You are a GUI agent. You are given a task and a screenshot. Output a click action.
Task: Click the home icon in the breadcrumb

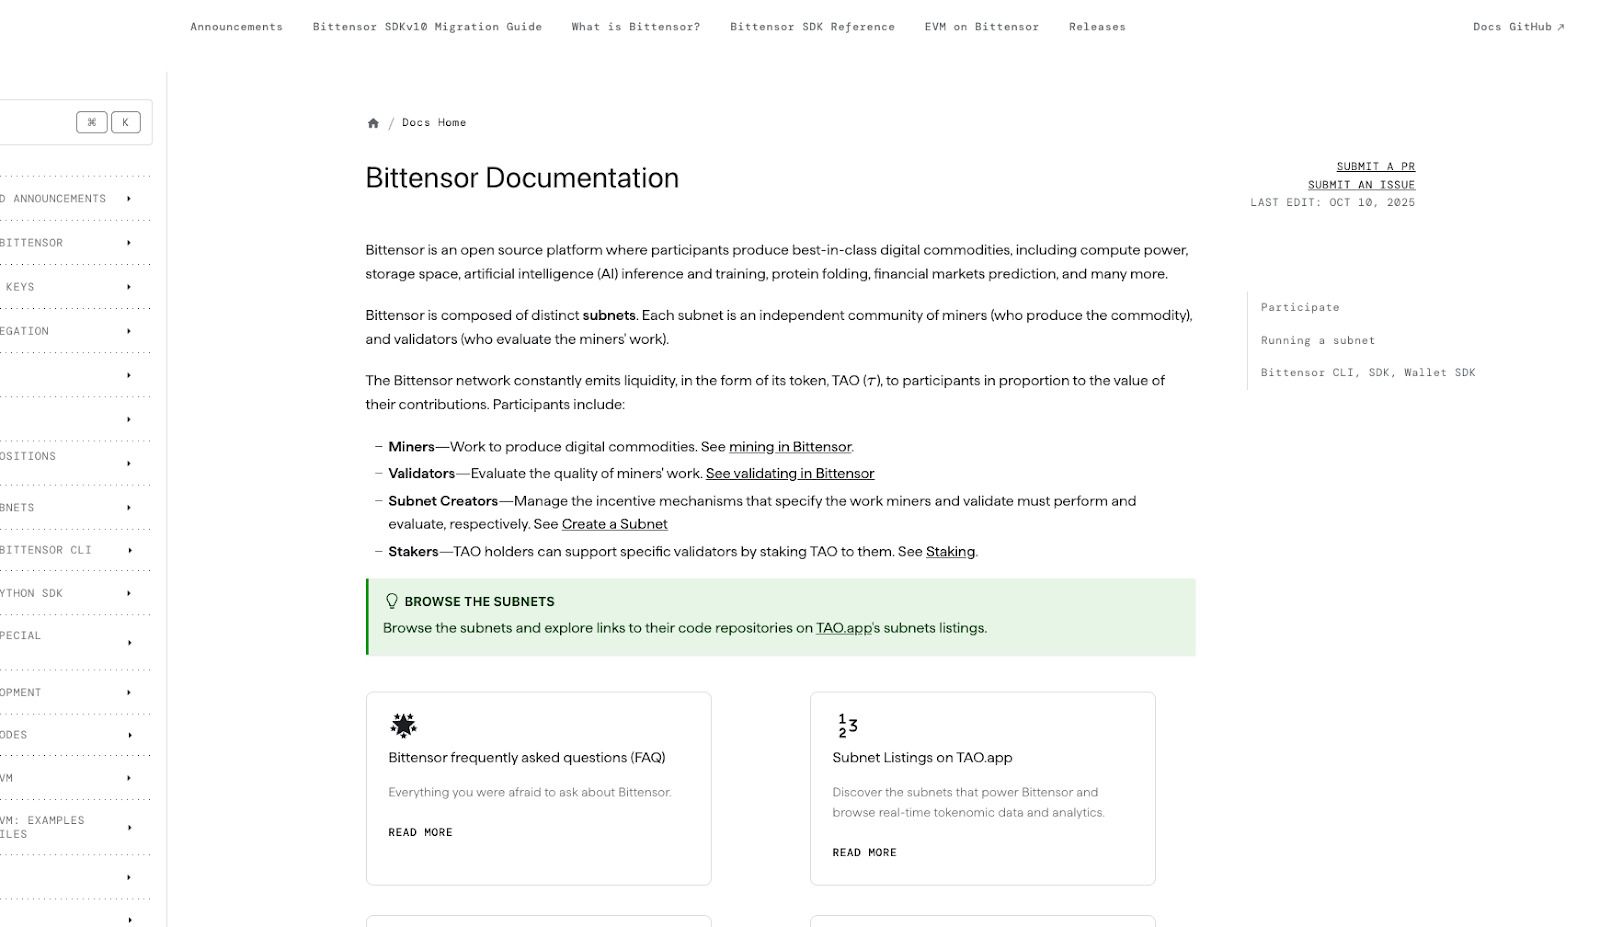[x=373, y=123]
